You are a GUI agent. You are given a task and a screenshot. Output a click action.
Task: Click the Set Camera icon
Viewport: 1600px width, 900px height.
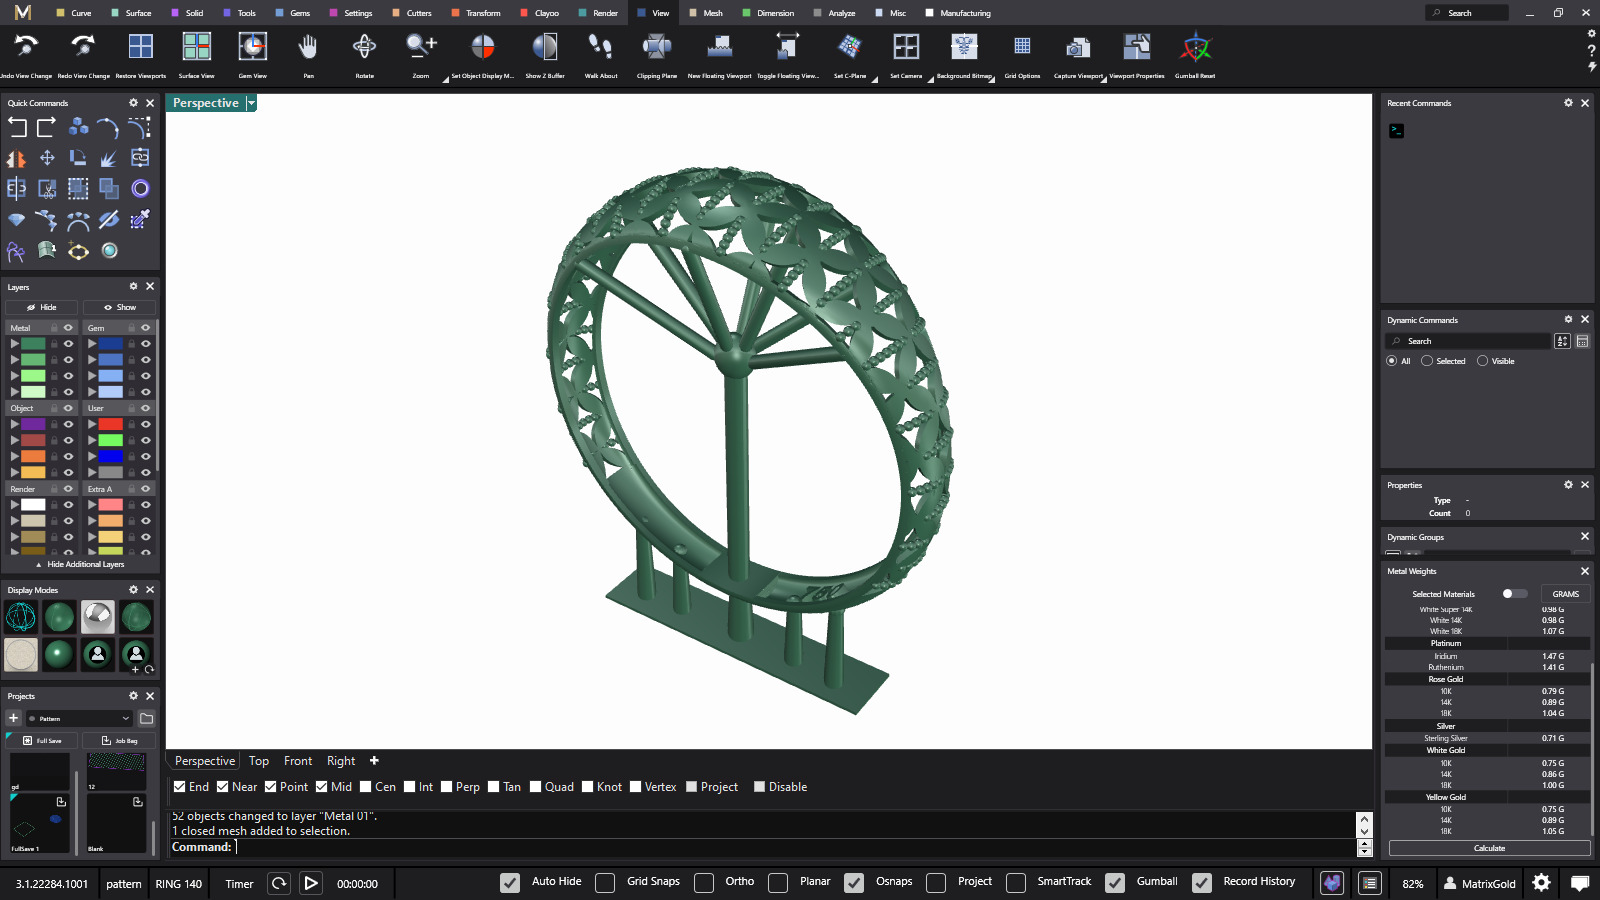(x=906, y=47)
